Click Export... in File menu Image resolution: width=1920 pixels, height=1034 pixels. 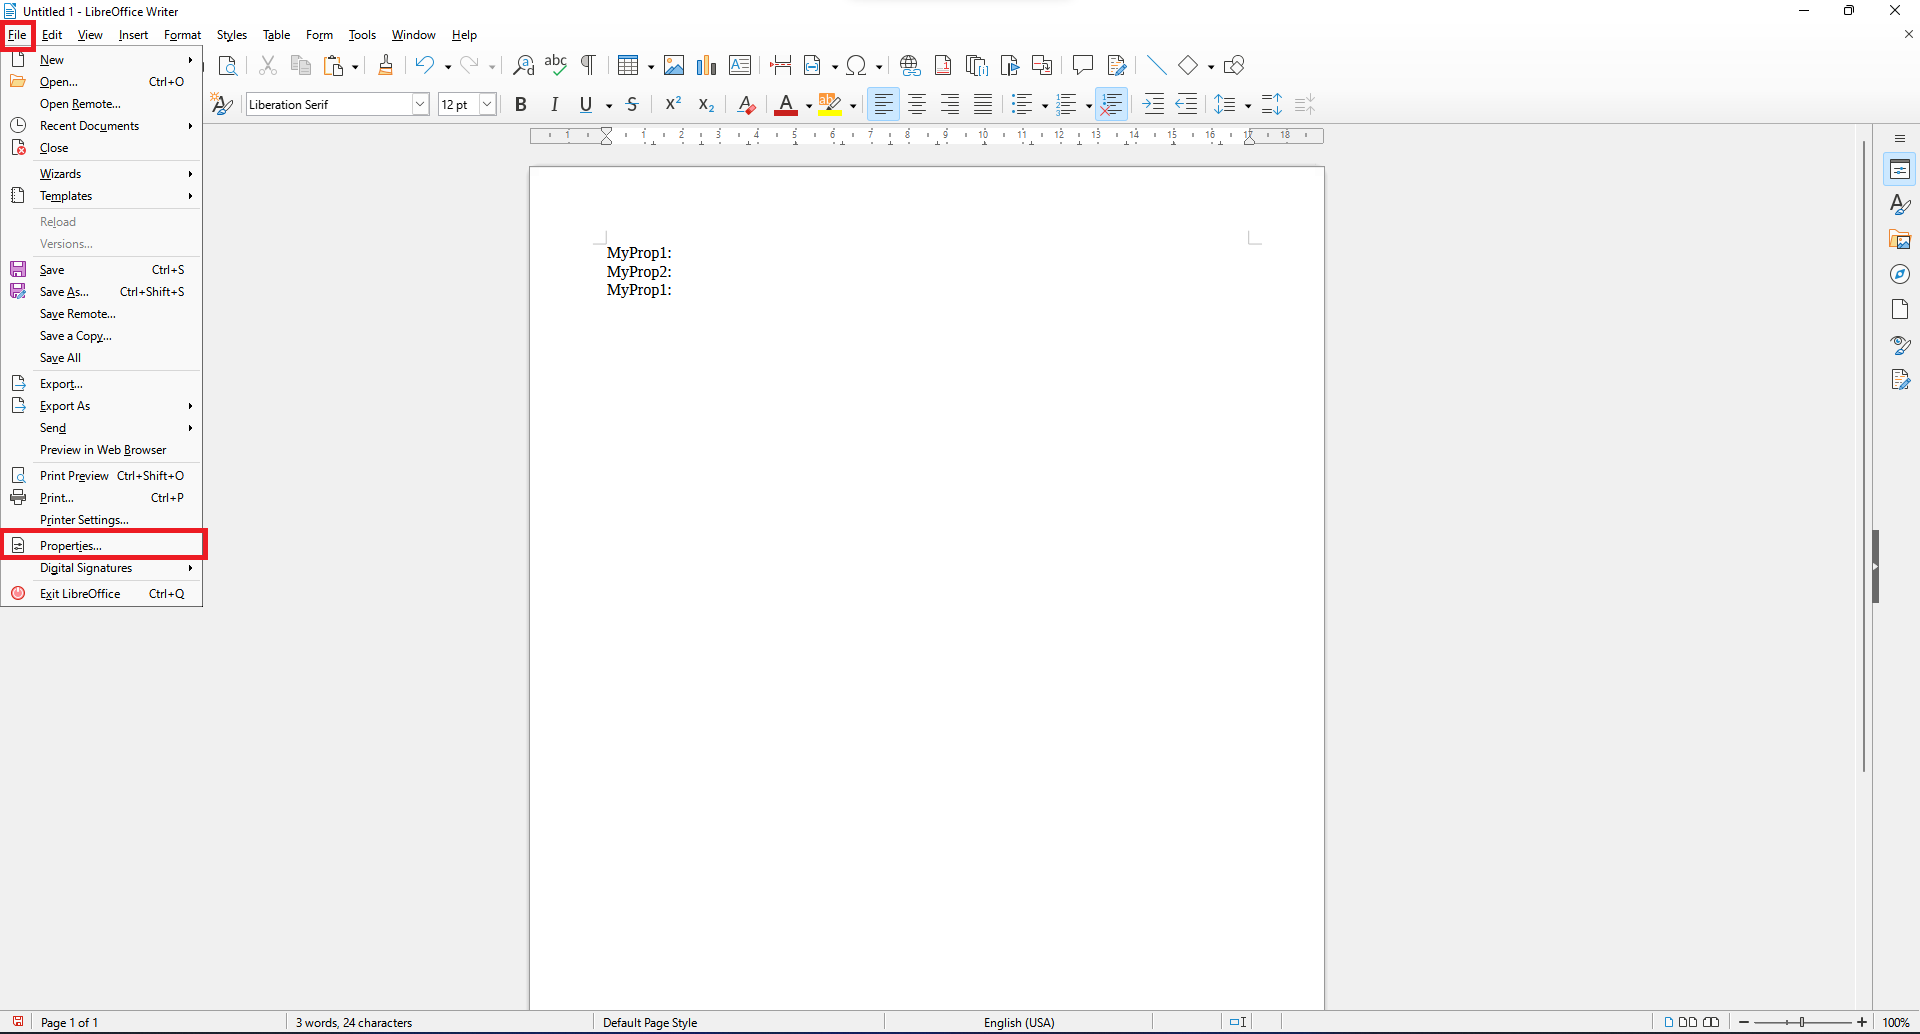click(x=102, y=384)
